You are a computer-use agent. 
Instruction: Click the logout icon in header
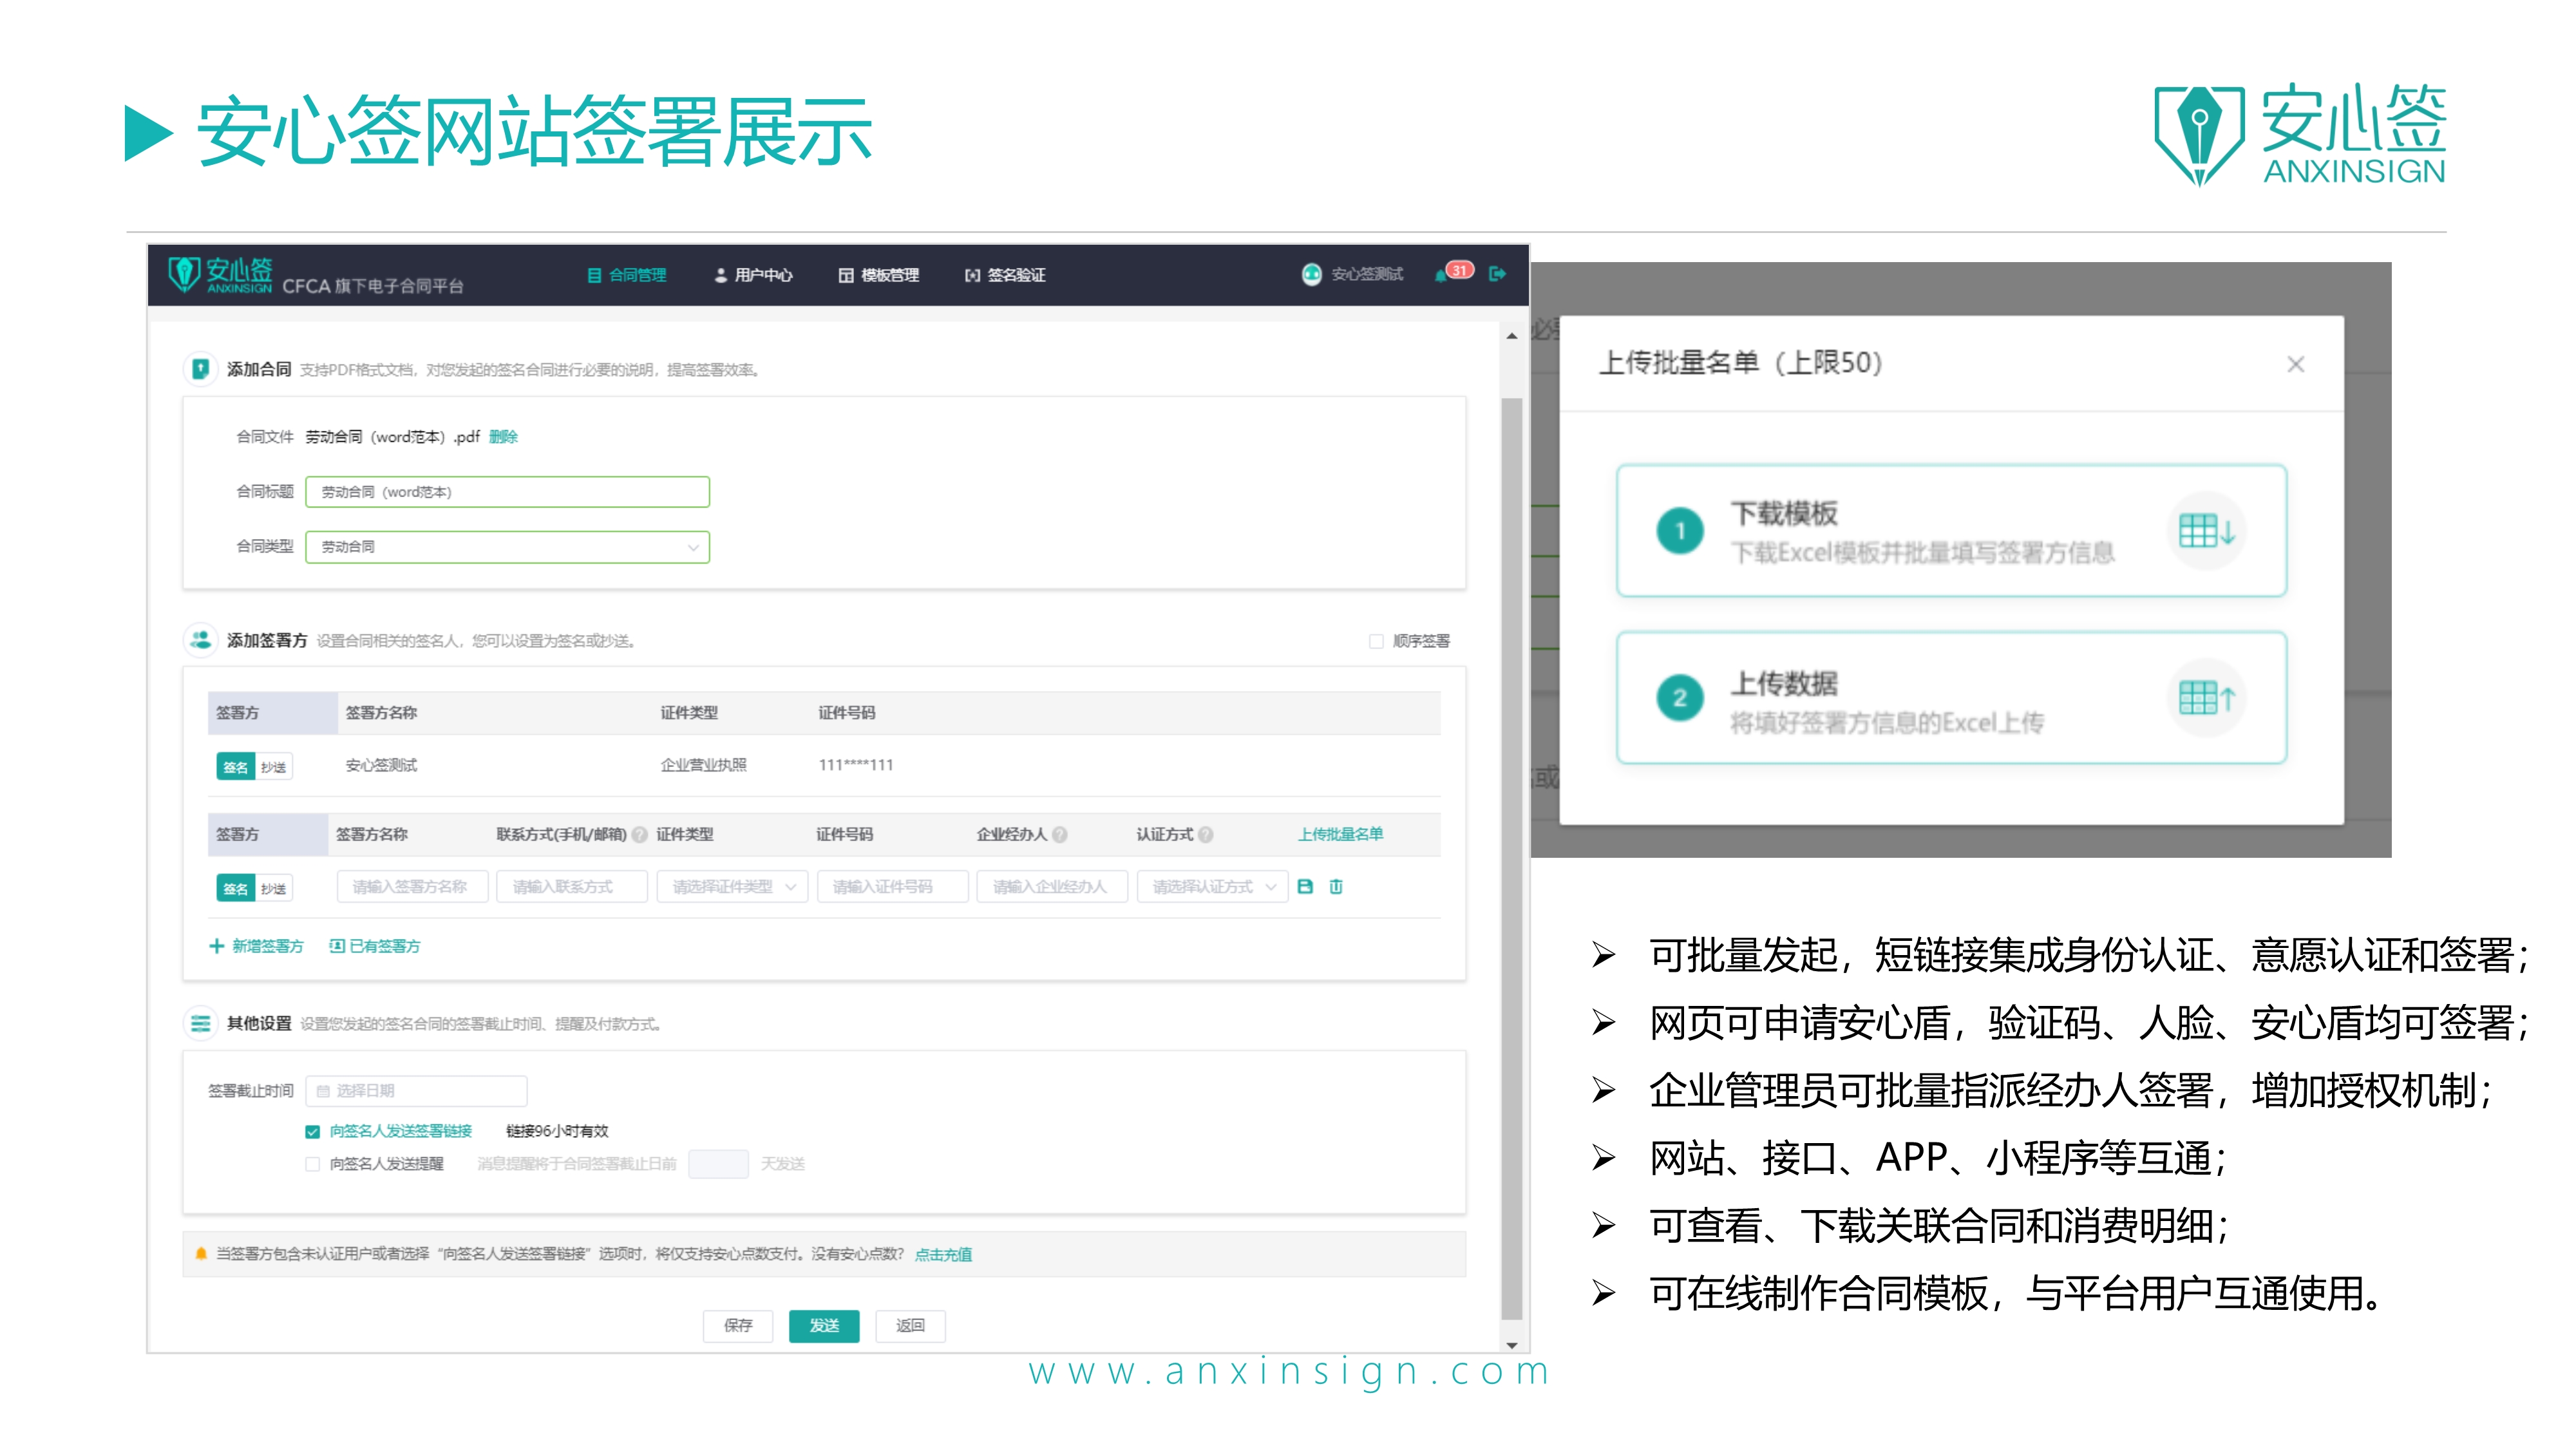[1497, 274]
